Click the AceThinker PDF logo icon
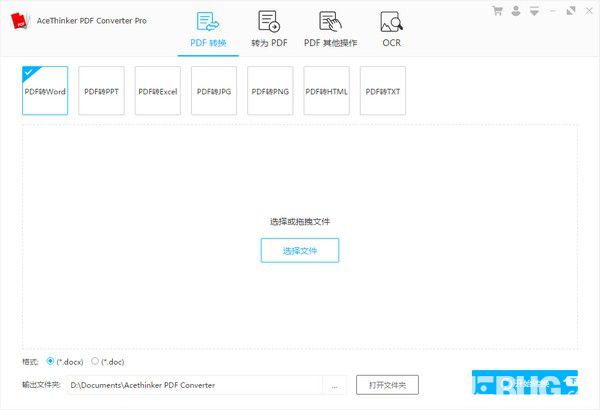The height and width of the screenshot is (410, 600). (x=20, y=21)
